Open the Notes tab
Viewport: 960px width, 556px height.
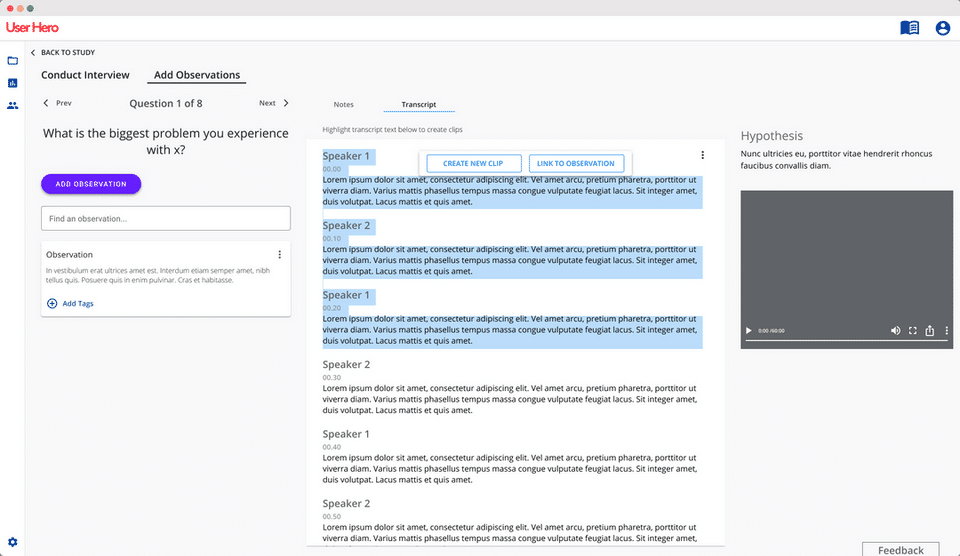343,105
